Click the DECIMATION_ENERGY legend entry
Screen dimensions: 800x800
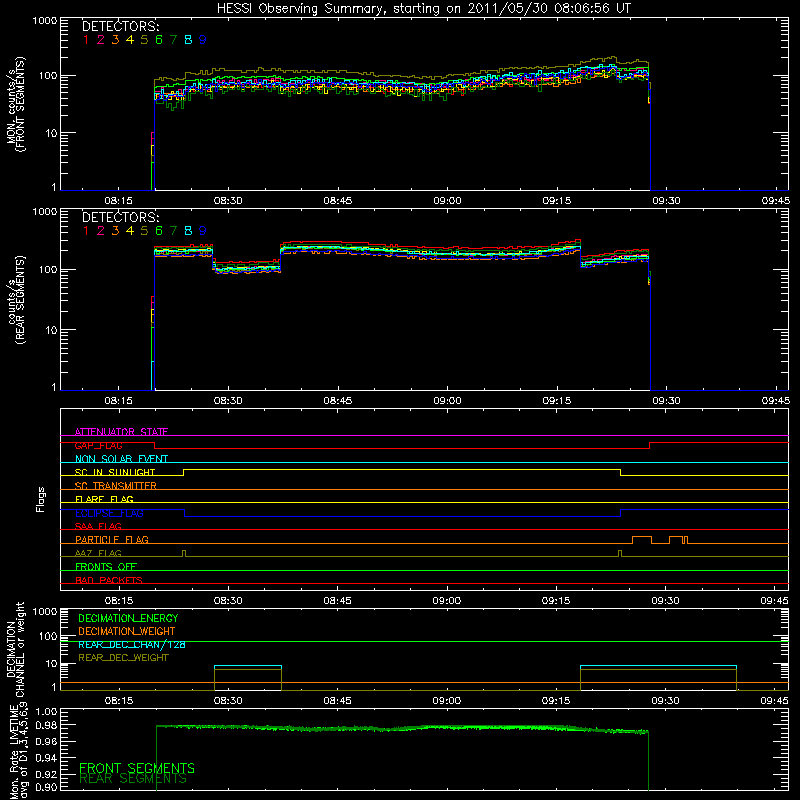pos(128,618)
